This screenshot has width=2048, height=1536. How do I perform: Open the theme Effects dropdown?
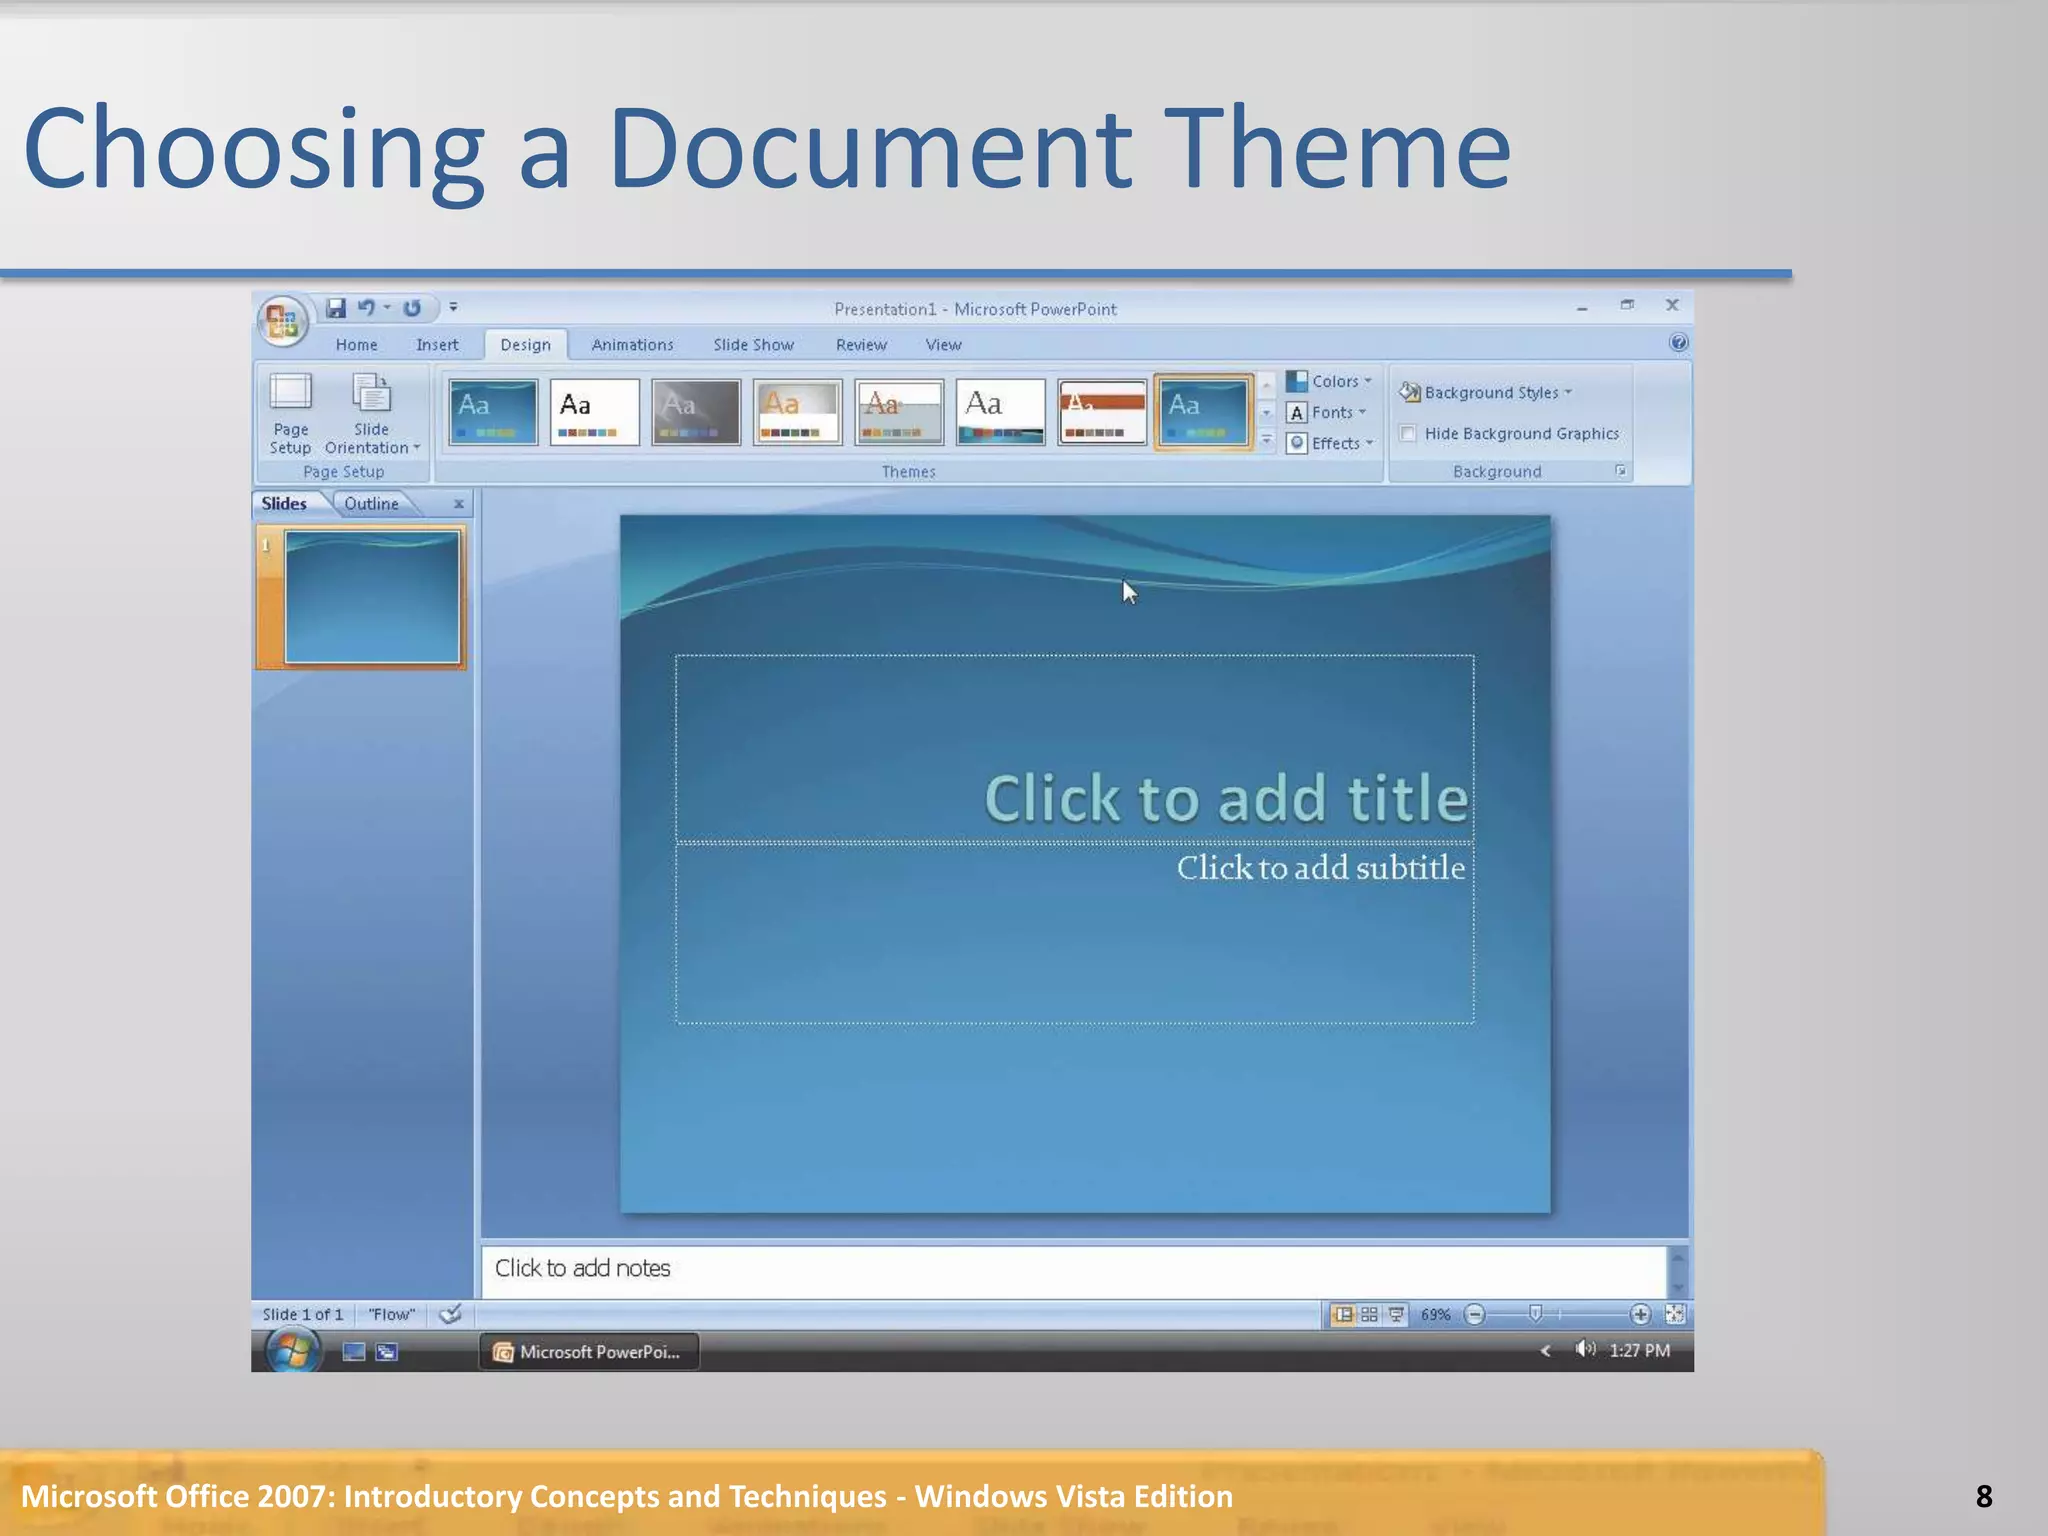click(x=1330, y=443)
